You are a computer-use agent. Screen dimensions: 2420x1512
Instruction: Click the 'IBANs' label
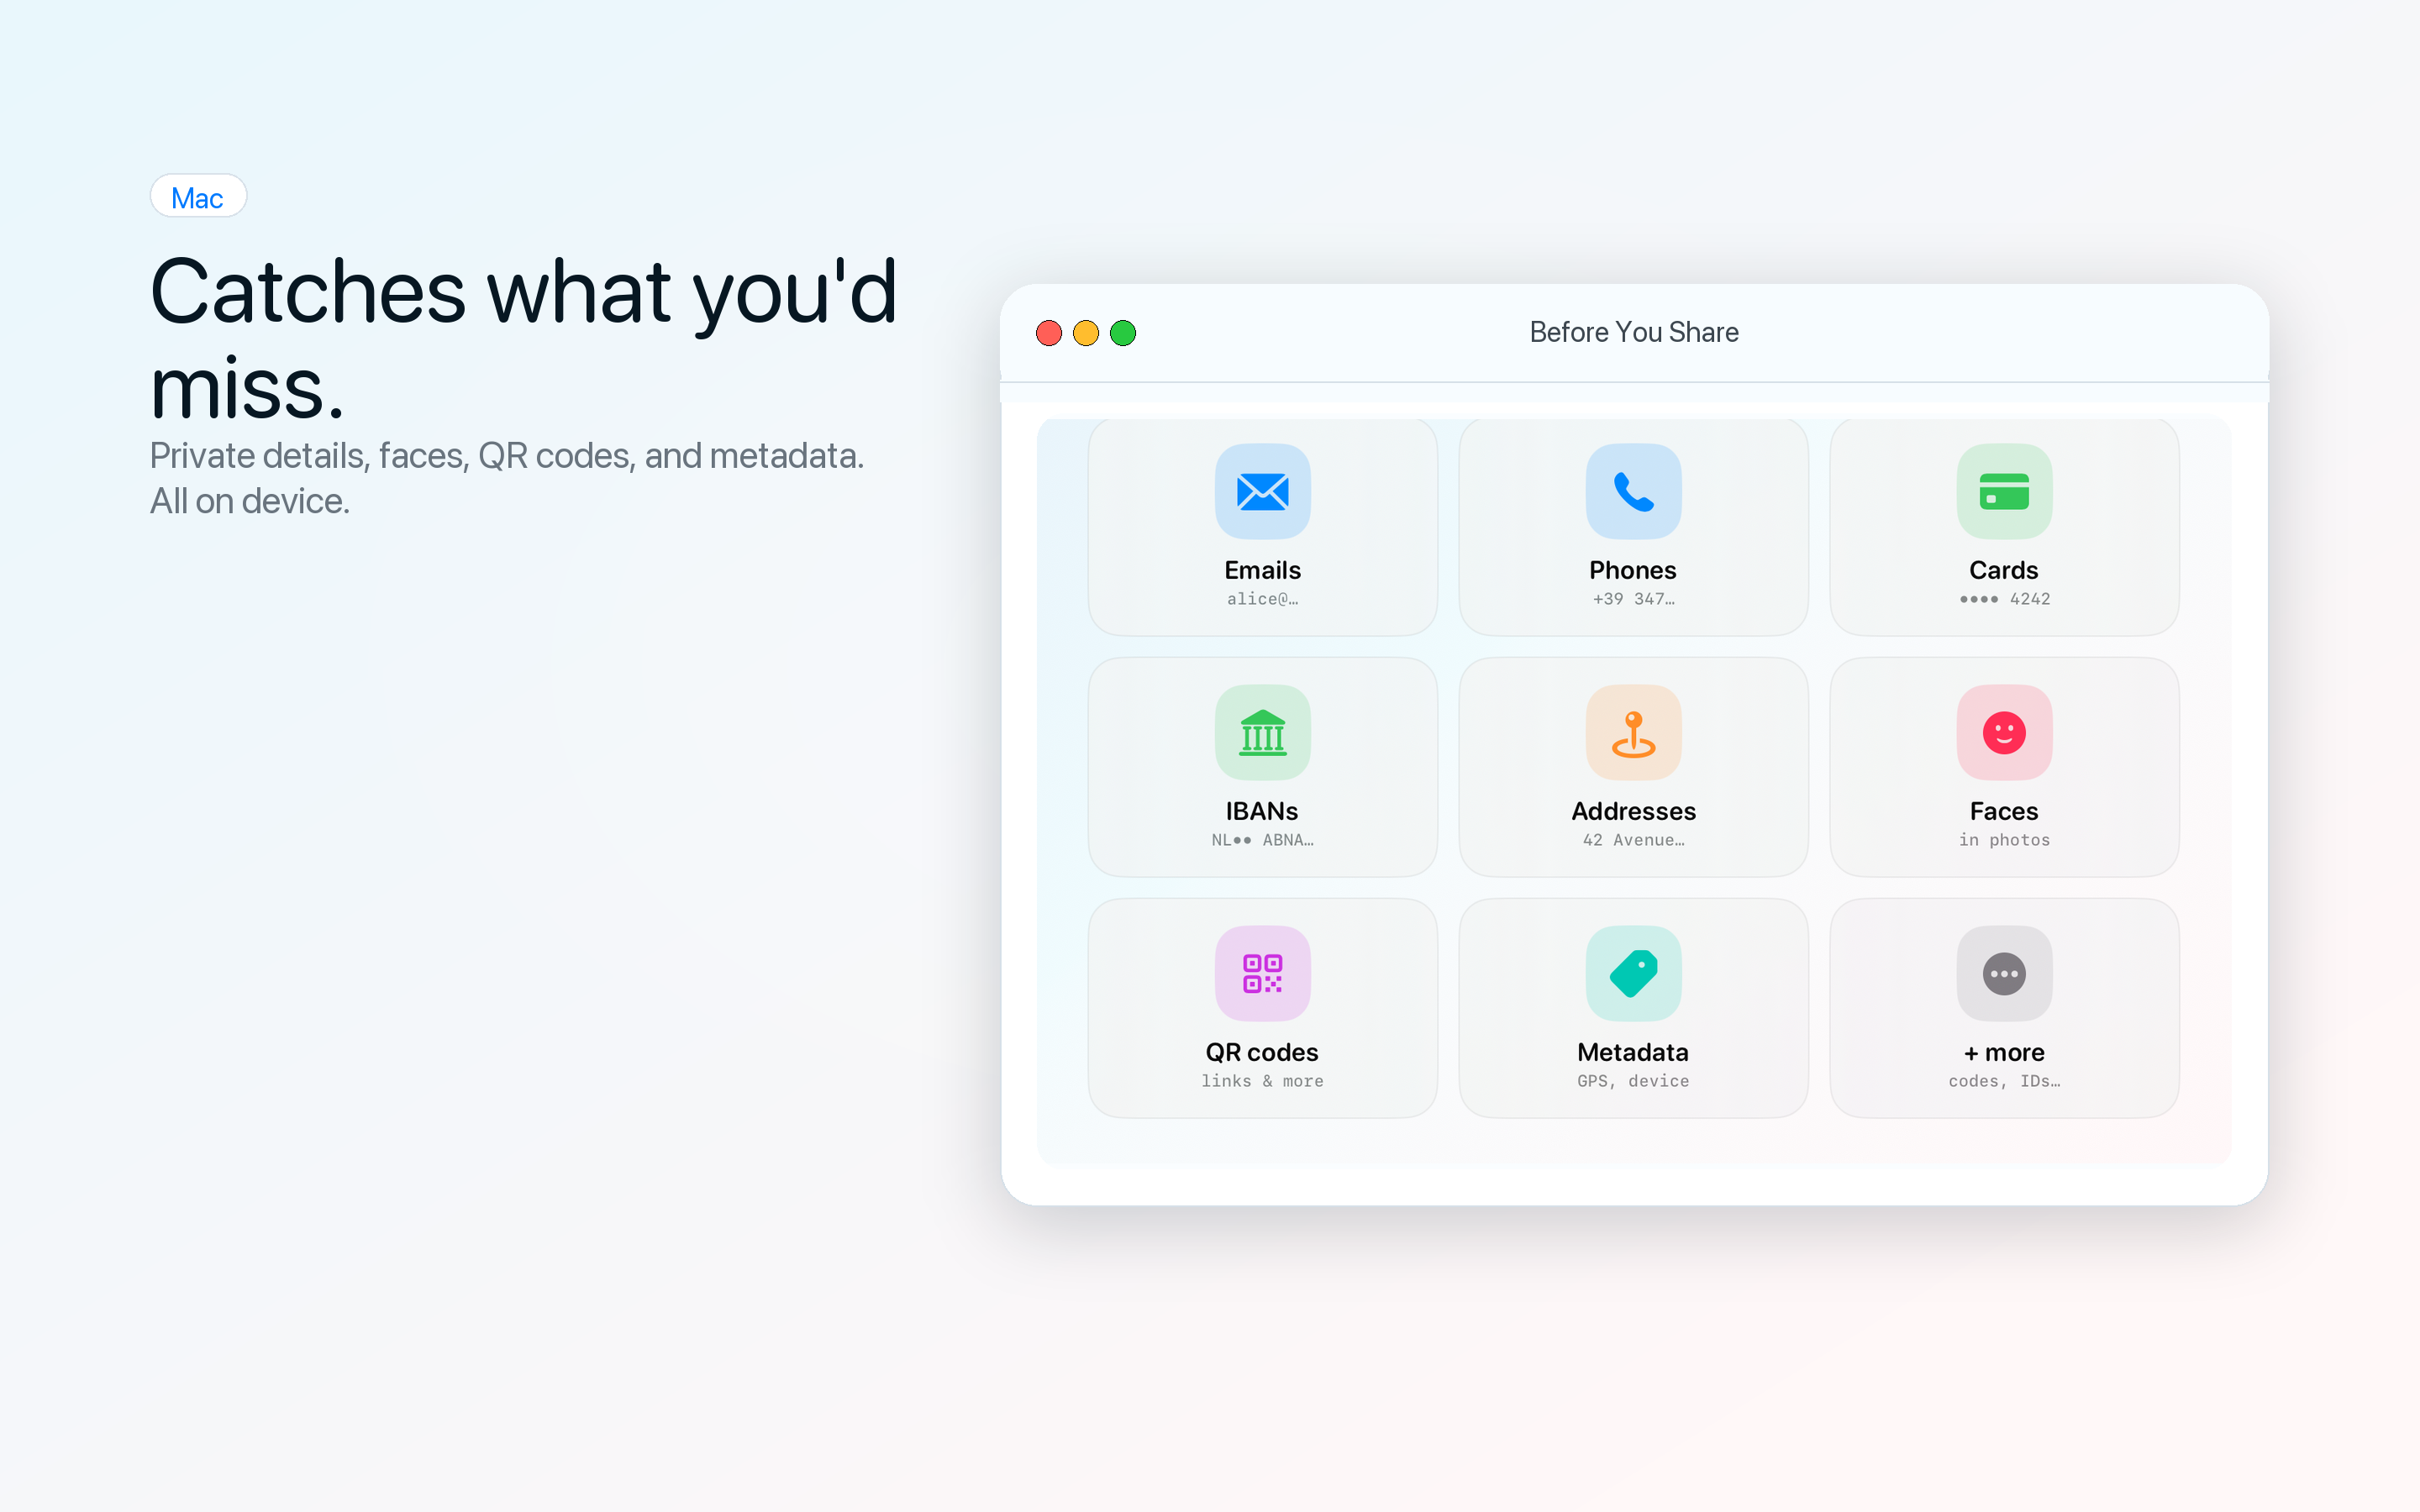pos(1262,811)
